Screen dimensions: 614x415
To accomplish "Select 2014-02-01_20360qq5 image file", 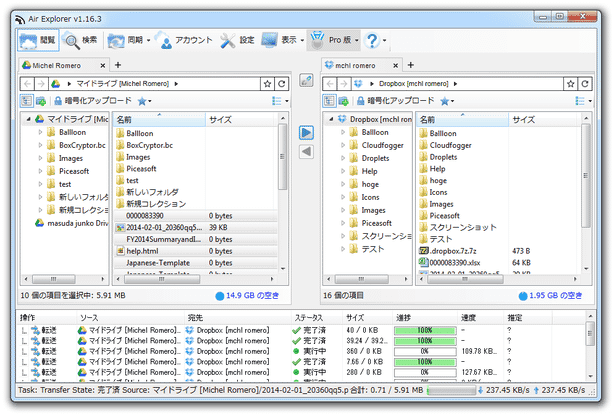I will [164, 227].
